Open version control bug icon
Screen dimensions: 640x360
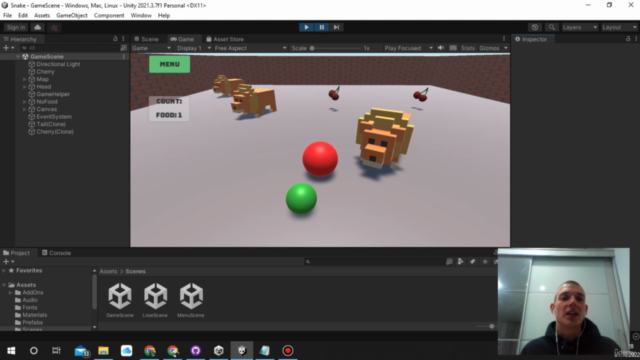pyautogui.click(x=54, y=27)
